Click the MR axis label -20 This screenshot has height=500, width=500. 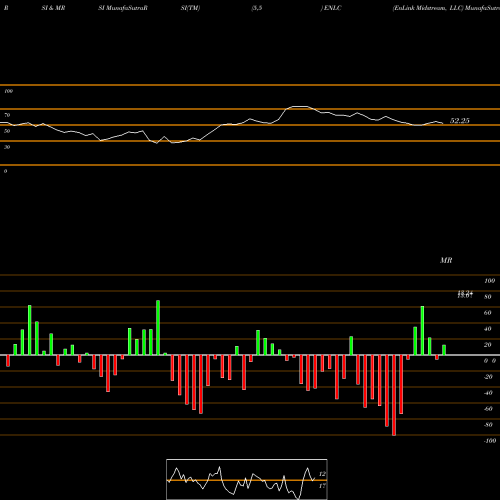pos(488,377)
